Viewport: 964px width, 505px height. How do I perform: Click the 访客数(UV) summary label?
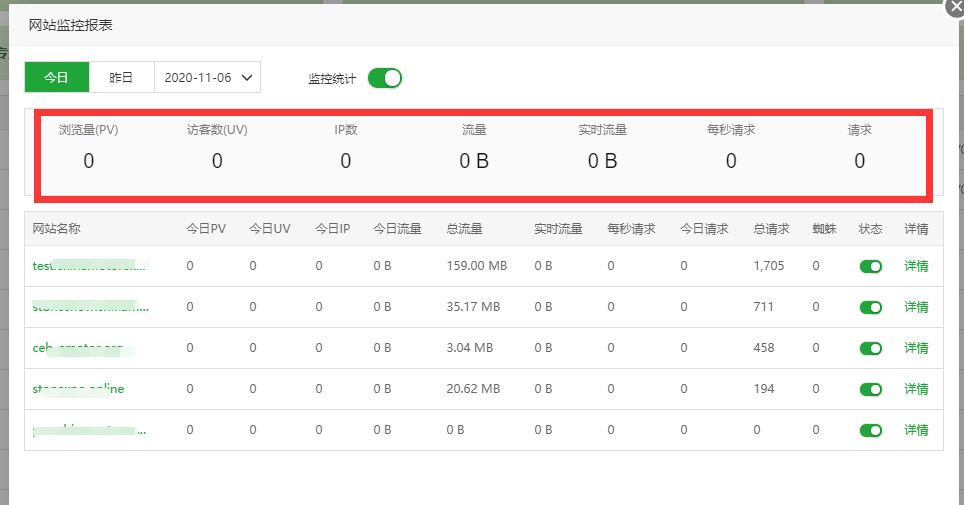coord(217,130)
